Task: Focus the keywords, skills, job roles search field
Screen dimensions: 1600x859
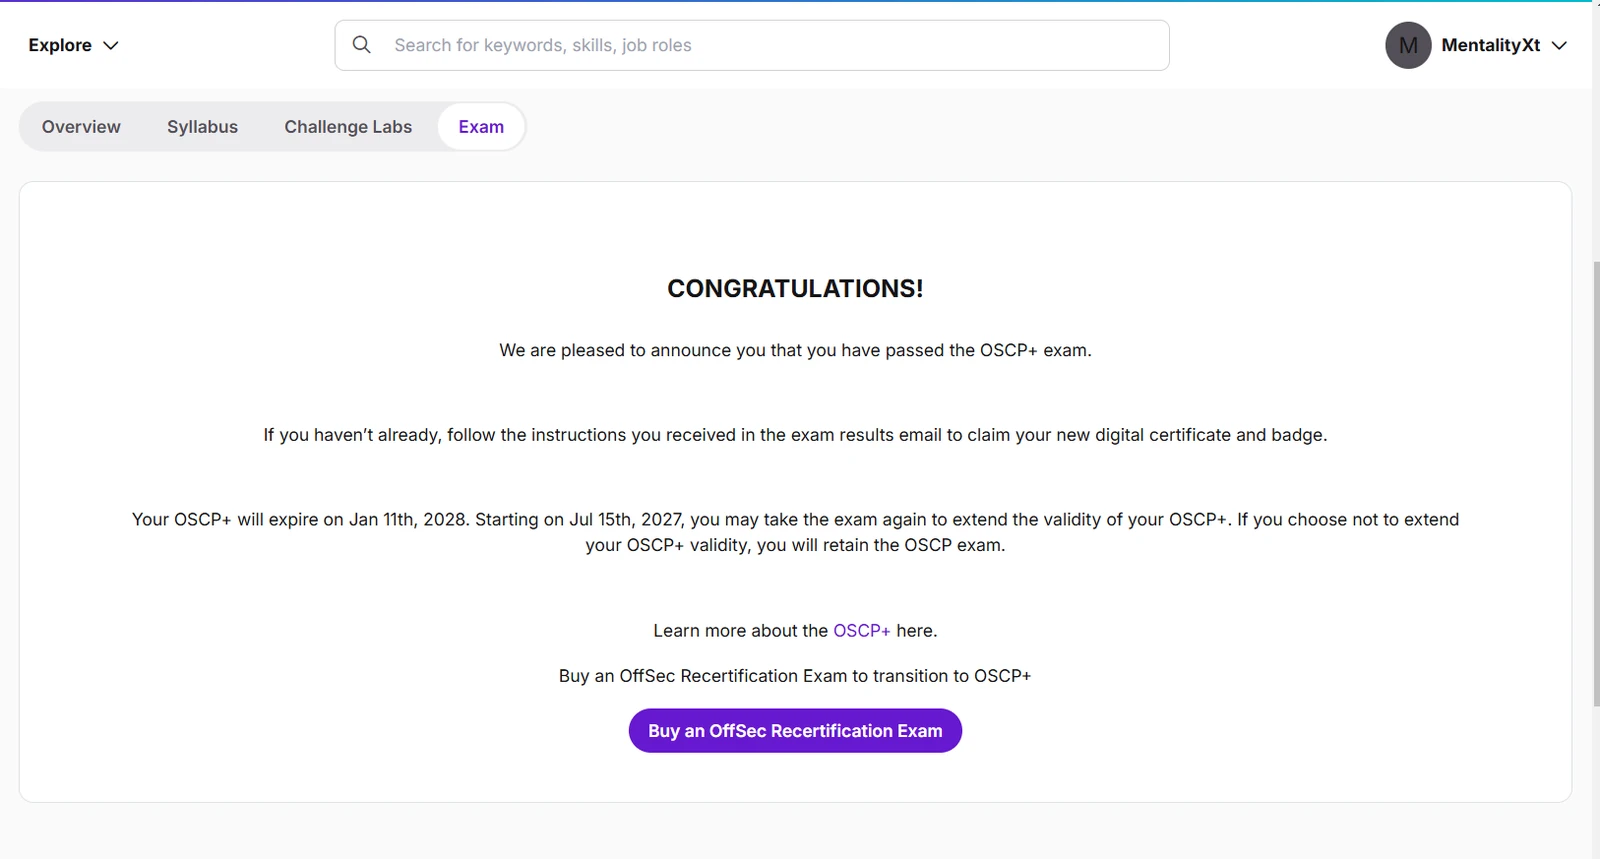Action: pos(752,45)
